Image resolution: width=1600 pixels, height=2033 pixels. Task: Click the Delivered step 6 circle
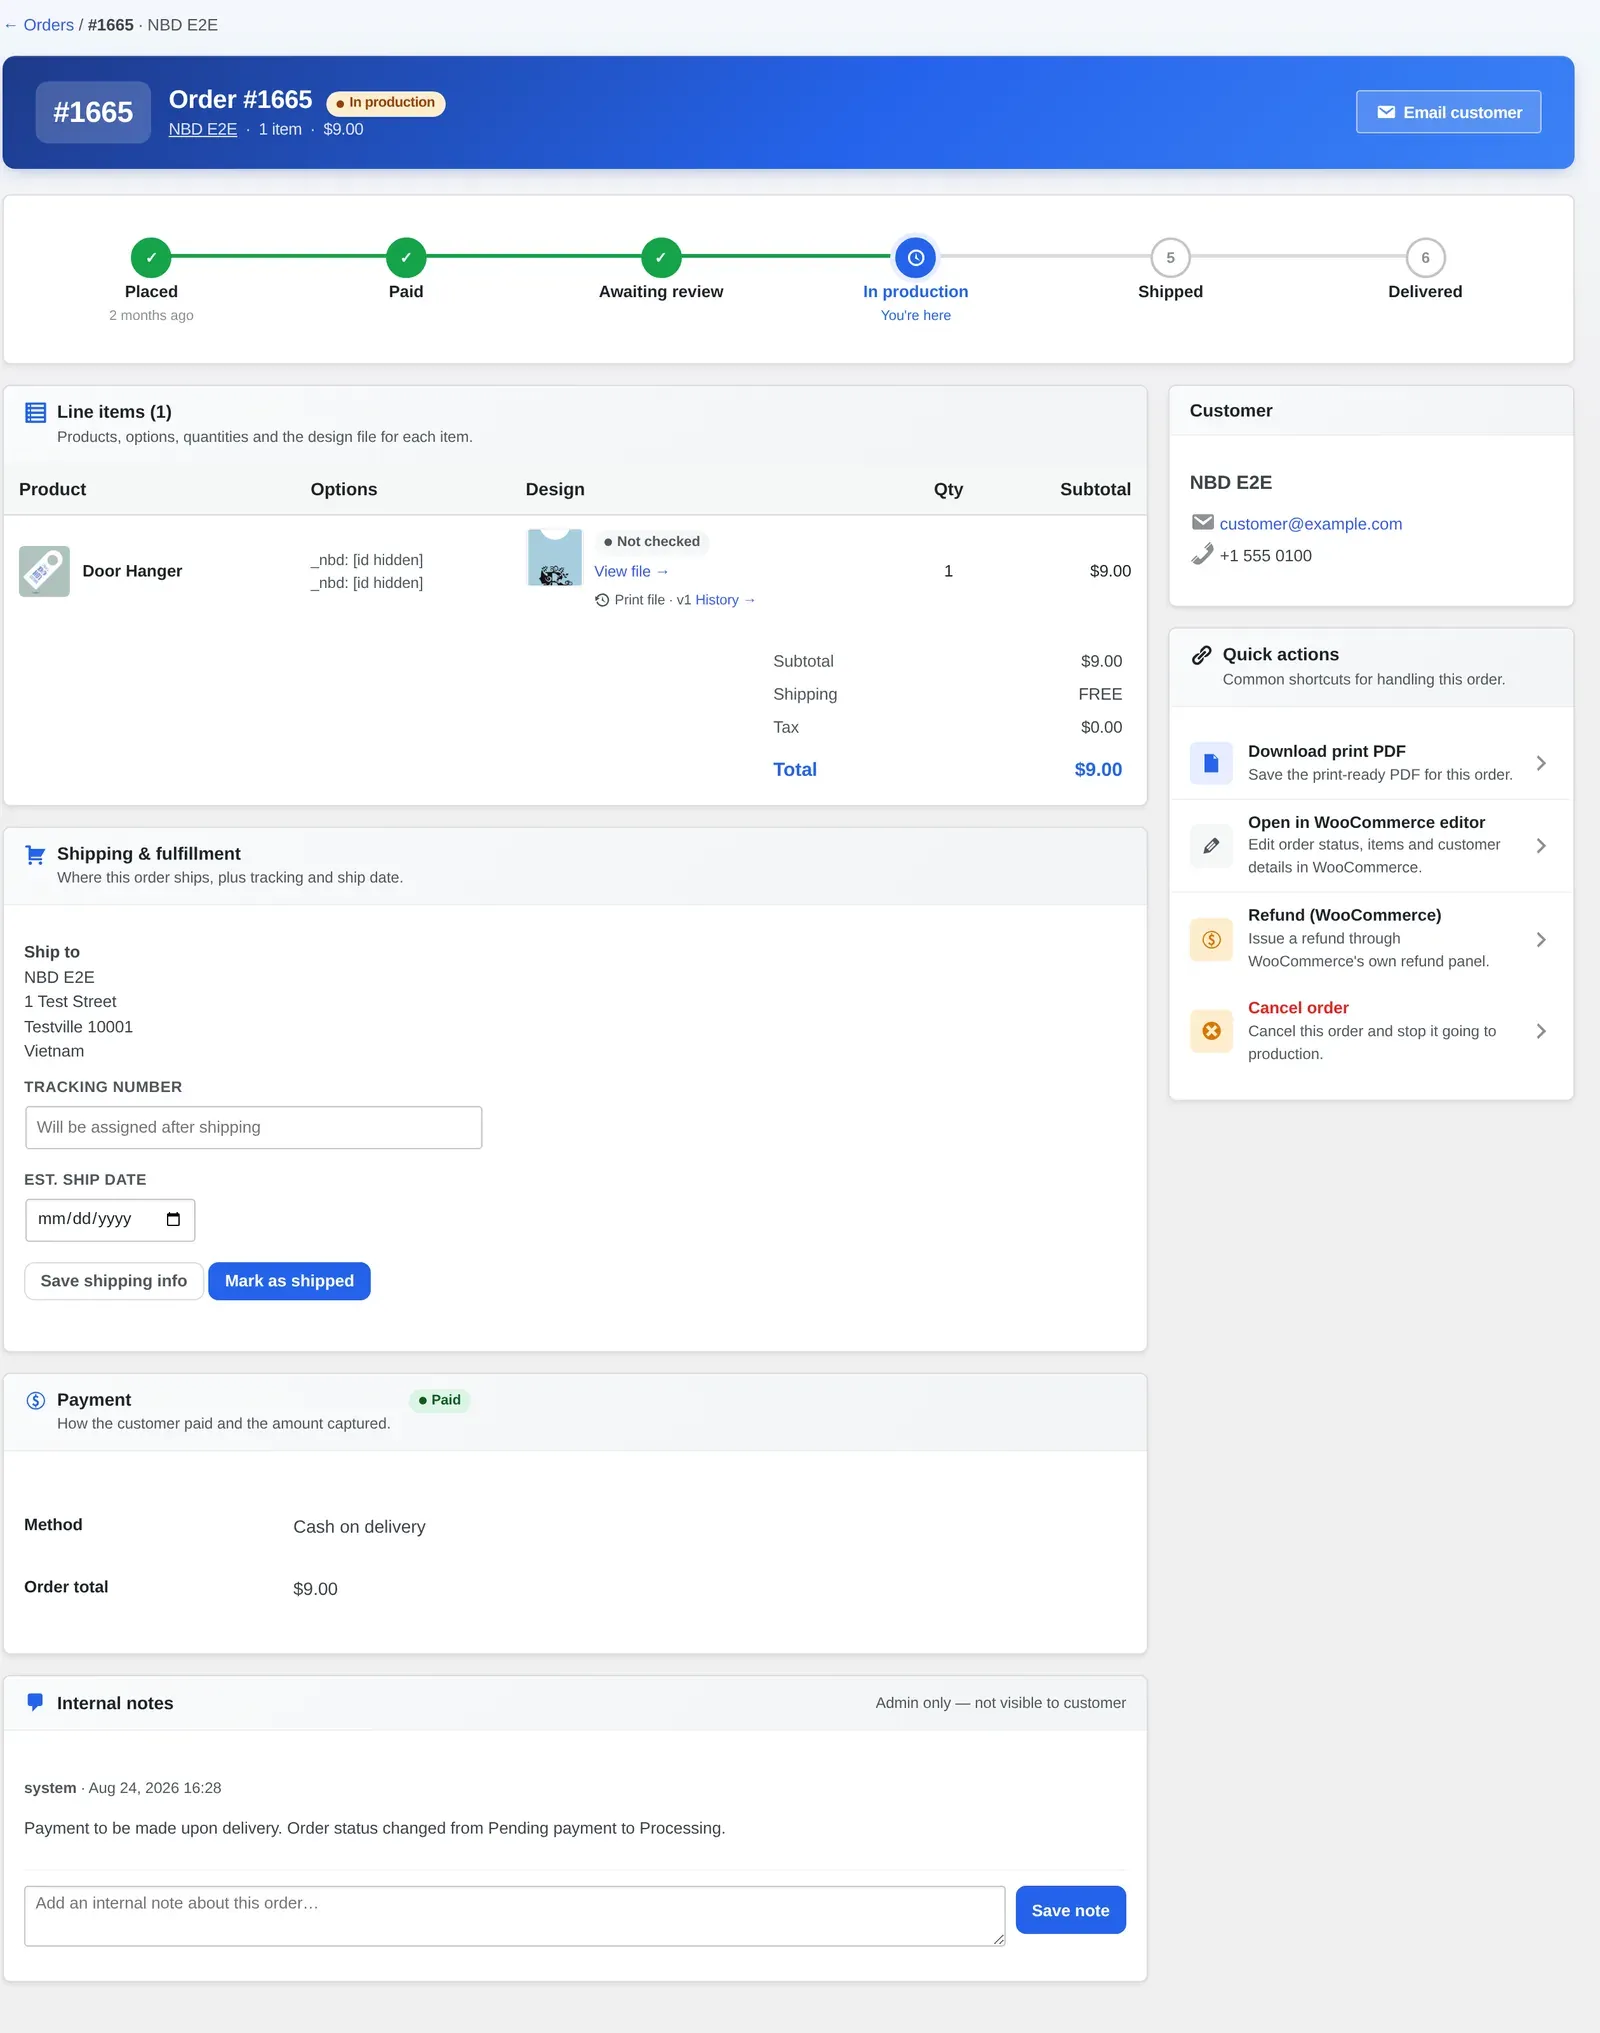(x=1425, y=258)
